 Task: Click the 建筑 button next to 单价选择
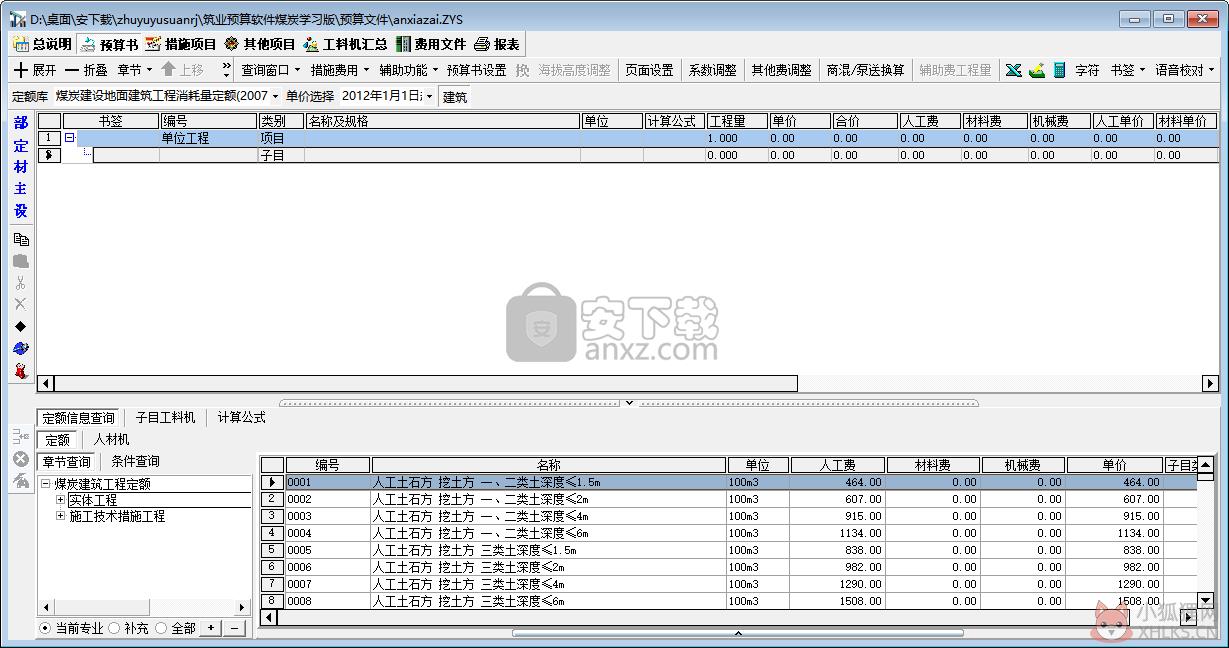click(455, 96)
